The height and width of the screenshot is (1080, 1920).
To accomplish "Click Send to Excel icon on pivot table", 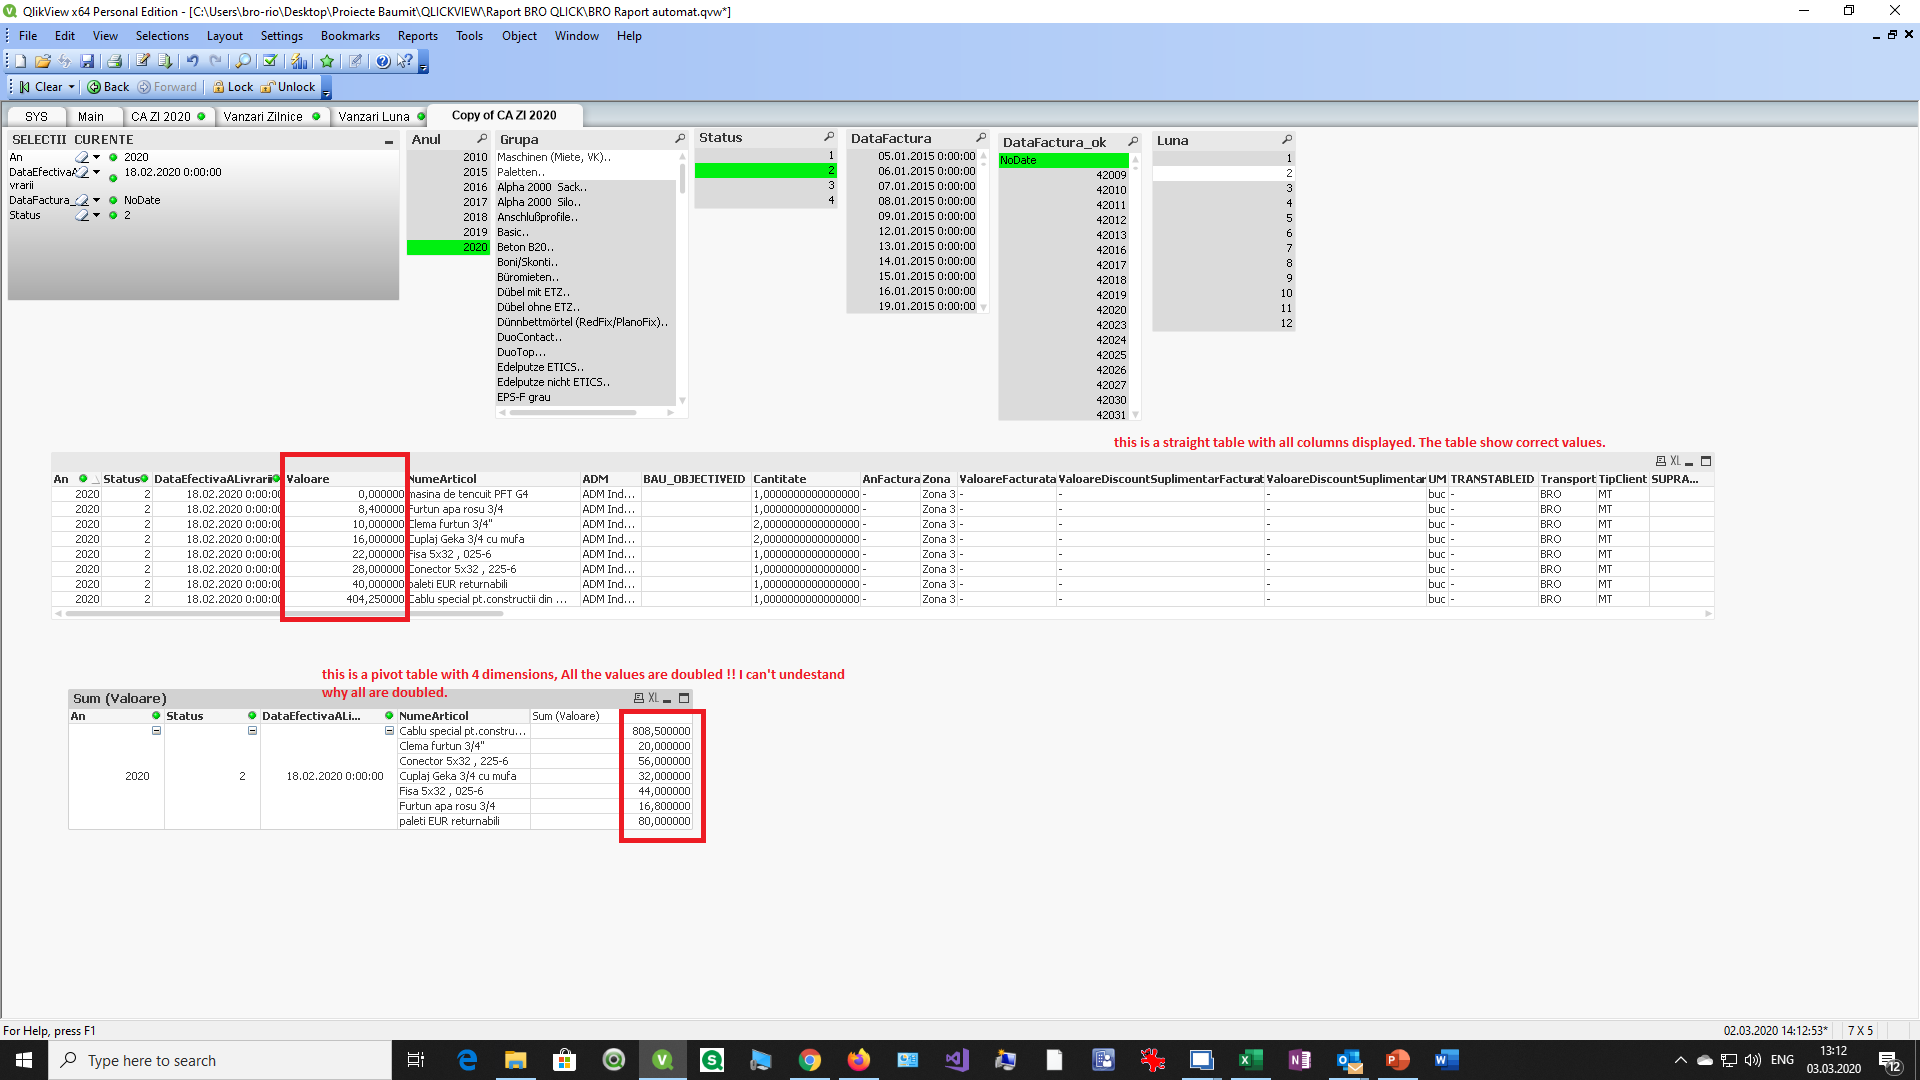I will pos(653,698).
